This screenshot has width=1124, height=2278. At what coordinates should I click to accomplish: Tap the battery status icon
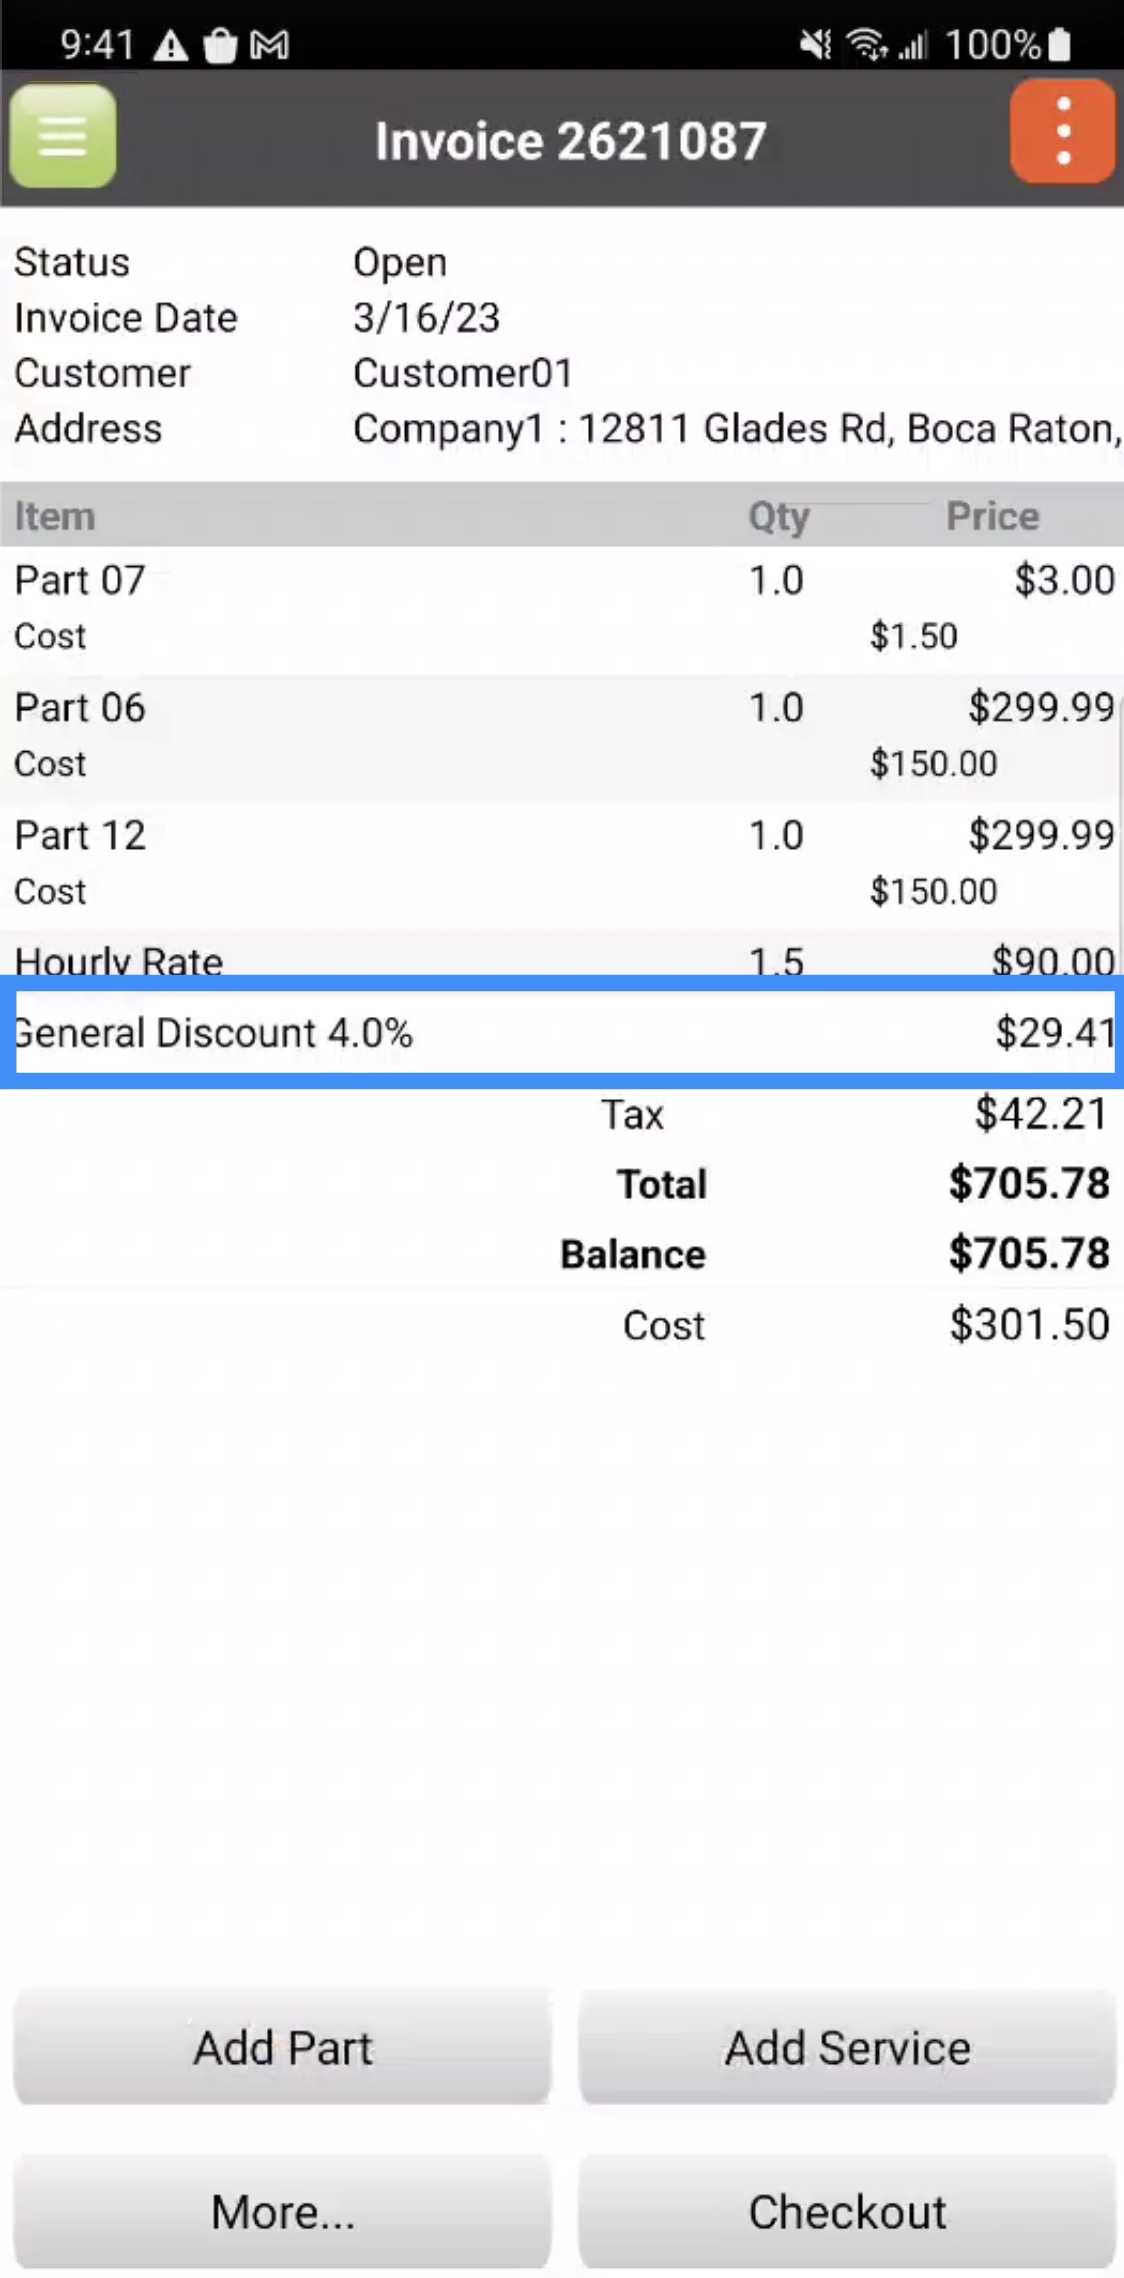1061,45
